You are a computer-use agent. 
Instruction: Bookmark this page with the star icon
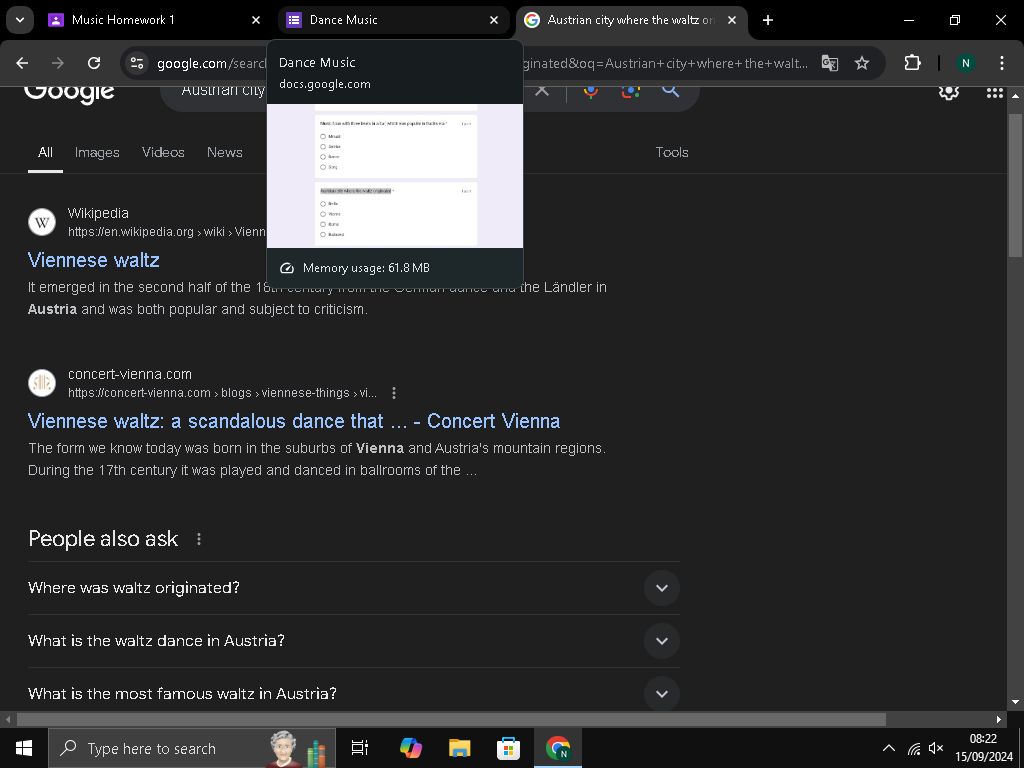point(862,63)
